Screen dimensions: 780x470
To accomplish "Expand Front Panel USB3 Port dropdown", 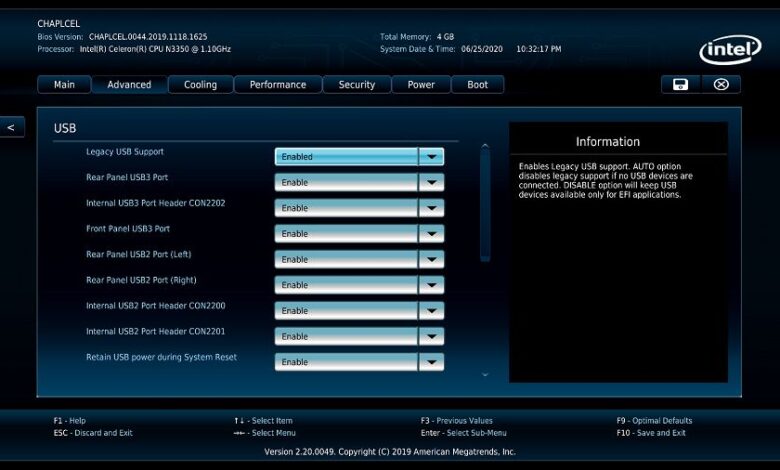I will pyautogui.click(x=359, y=234).
